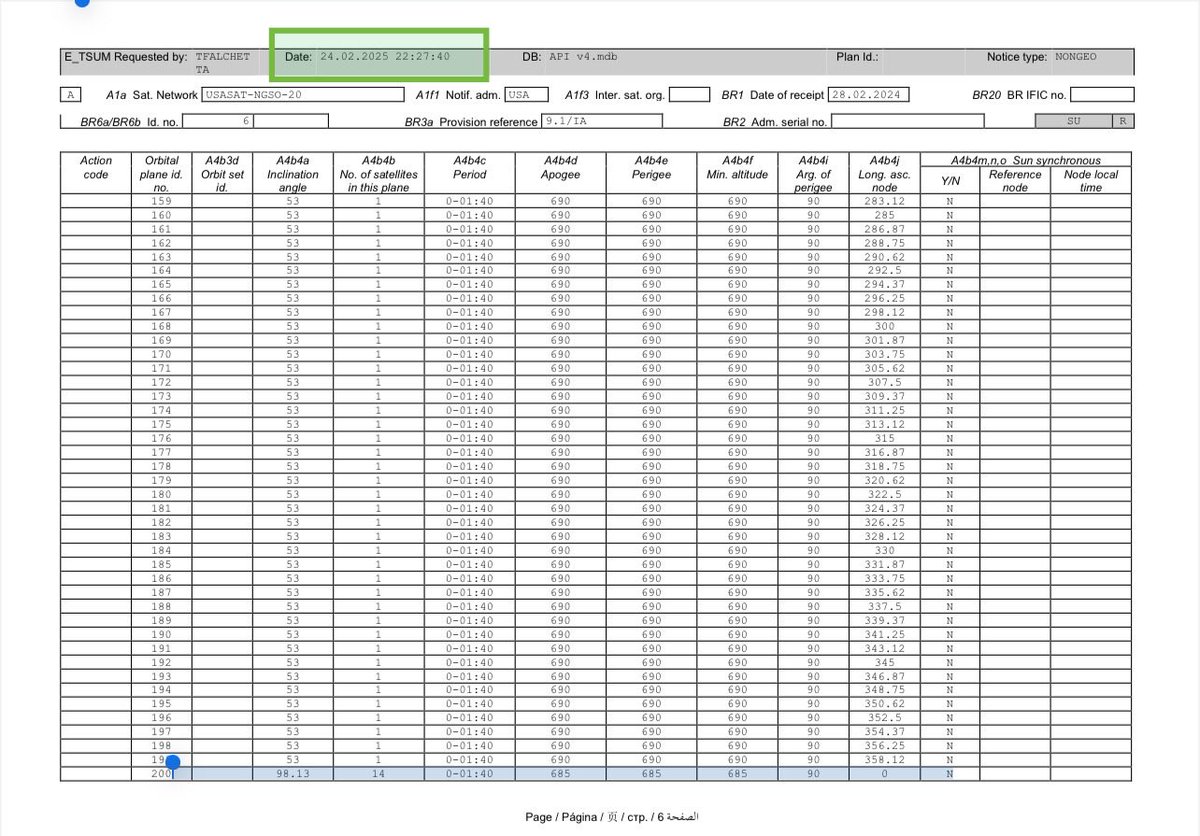Select Apogee value 685 in row 200

pos(560,774)
